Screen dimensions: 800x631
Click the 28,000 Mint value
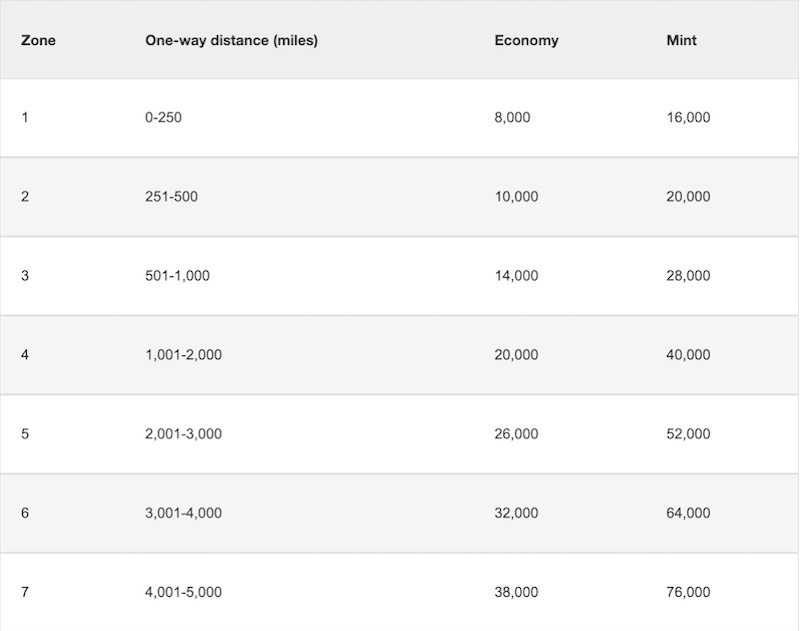click(x=688, y=275)
